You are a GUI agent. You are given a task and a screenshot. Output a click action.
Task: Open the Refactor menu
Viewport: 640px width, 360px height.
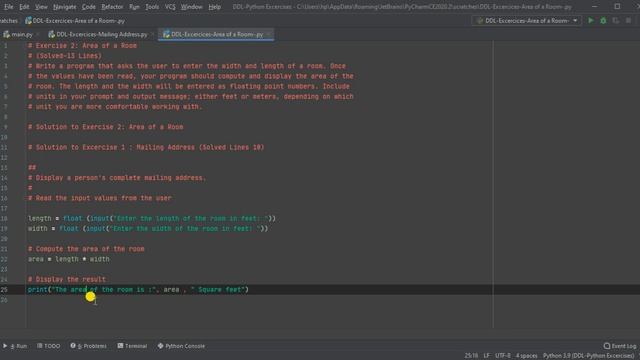coord(112,7)
